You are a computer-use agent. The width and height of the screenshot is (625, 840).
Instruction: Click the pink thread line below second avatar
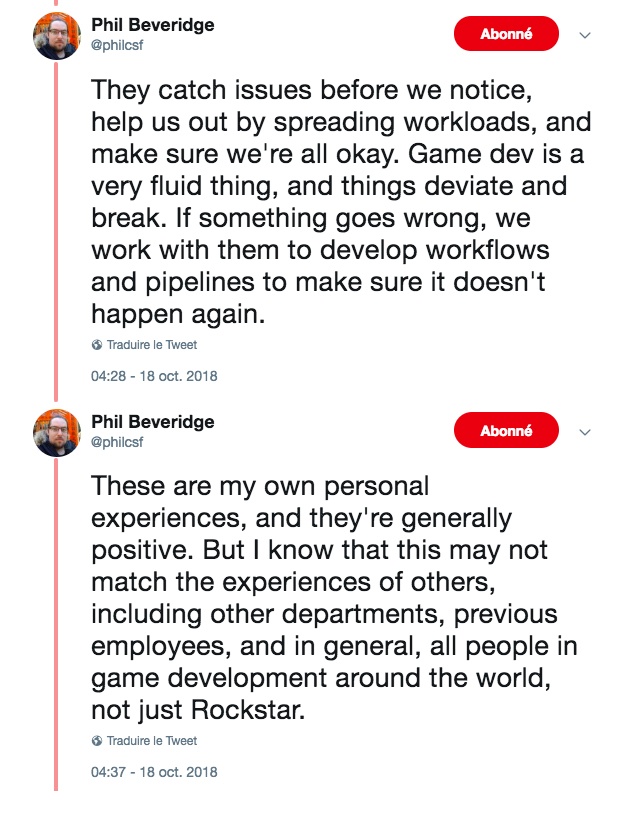pos(56,620)
